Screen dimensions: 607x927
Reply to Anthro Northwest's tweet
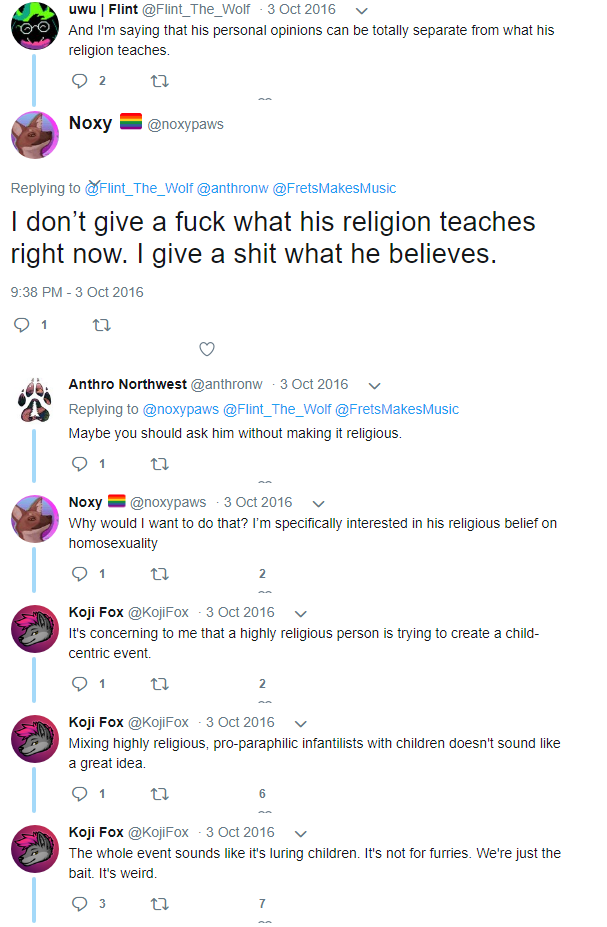[80, 464]
